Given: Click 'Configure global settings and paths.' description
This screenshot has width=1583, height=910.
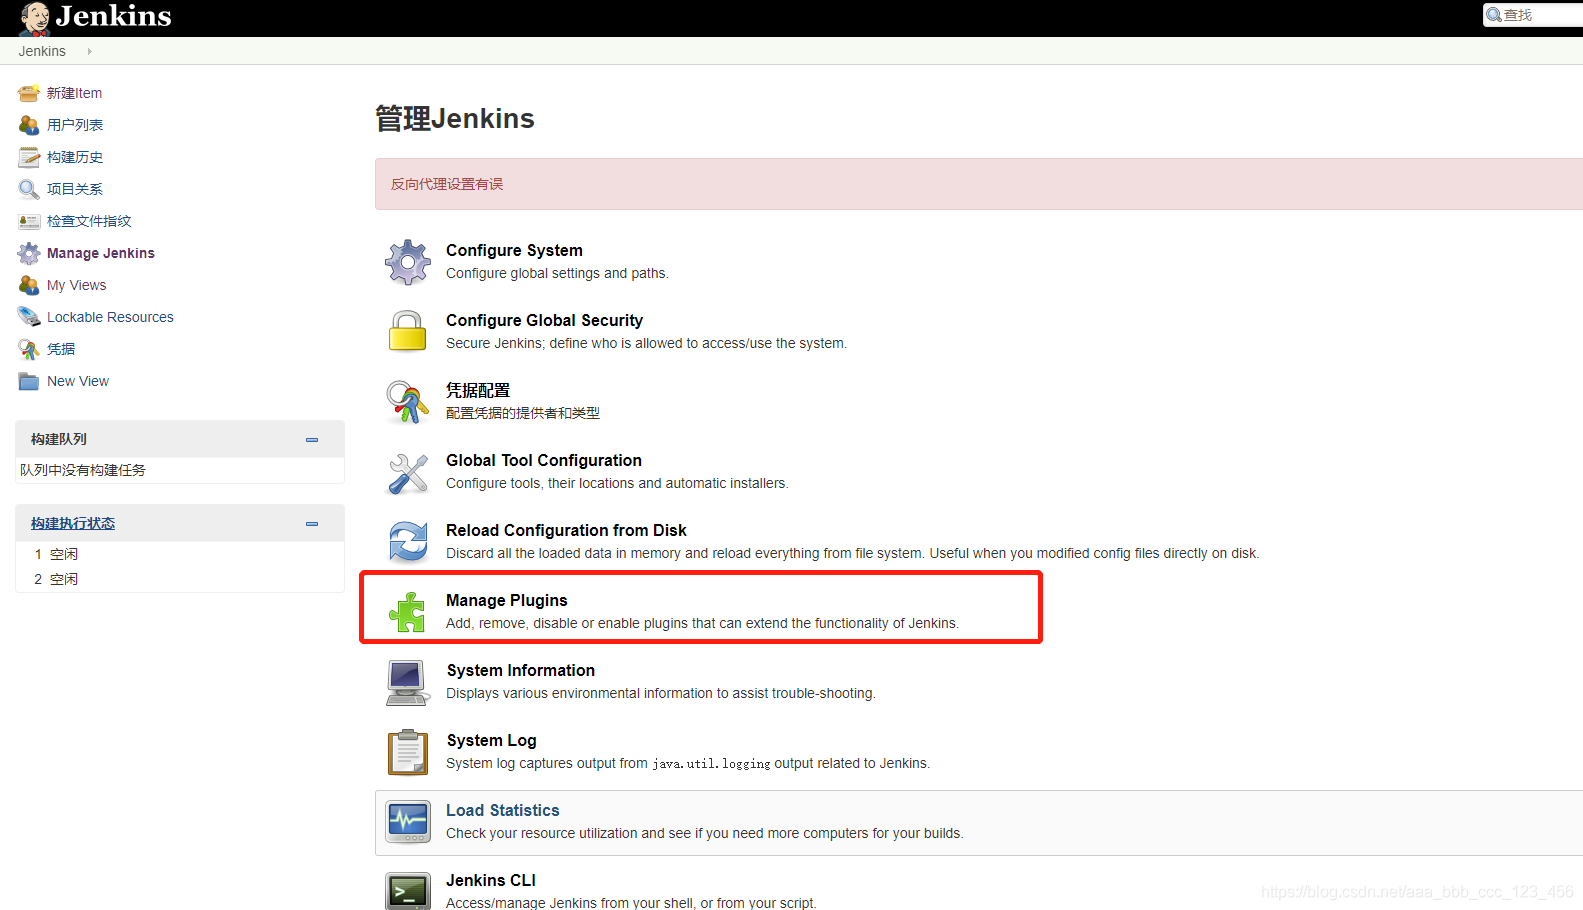Looking at the screenshot, I should (x=557, y=273).
